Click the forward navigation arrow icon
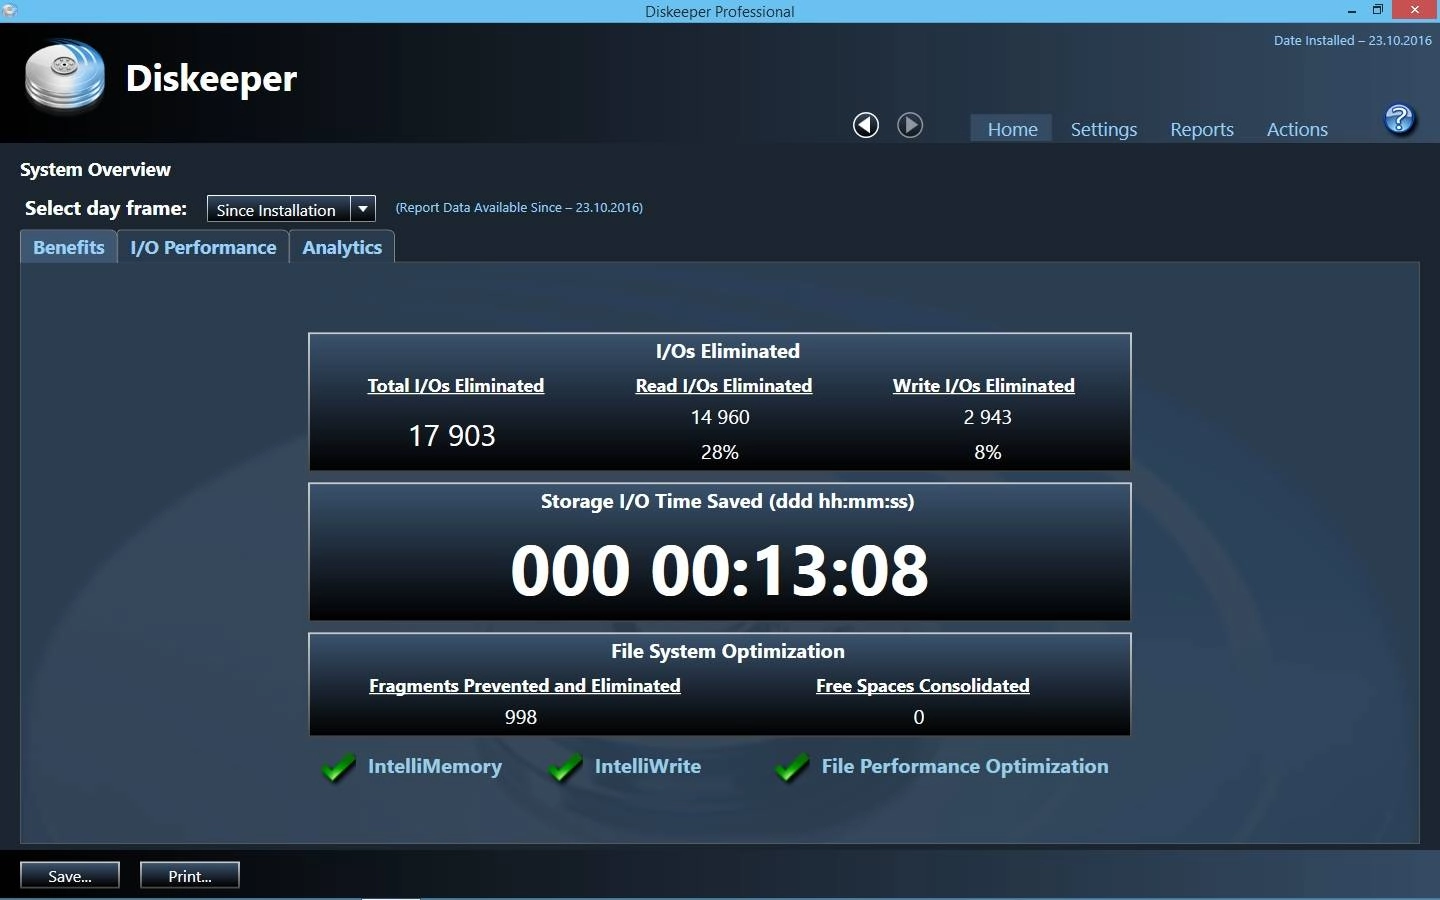This screenshot has width=1440, height=900. (x=910, y=125)
